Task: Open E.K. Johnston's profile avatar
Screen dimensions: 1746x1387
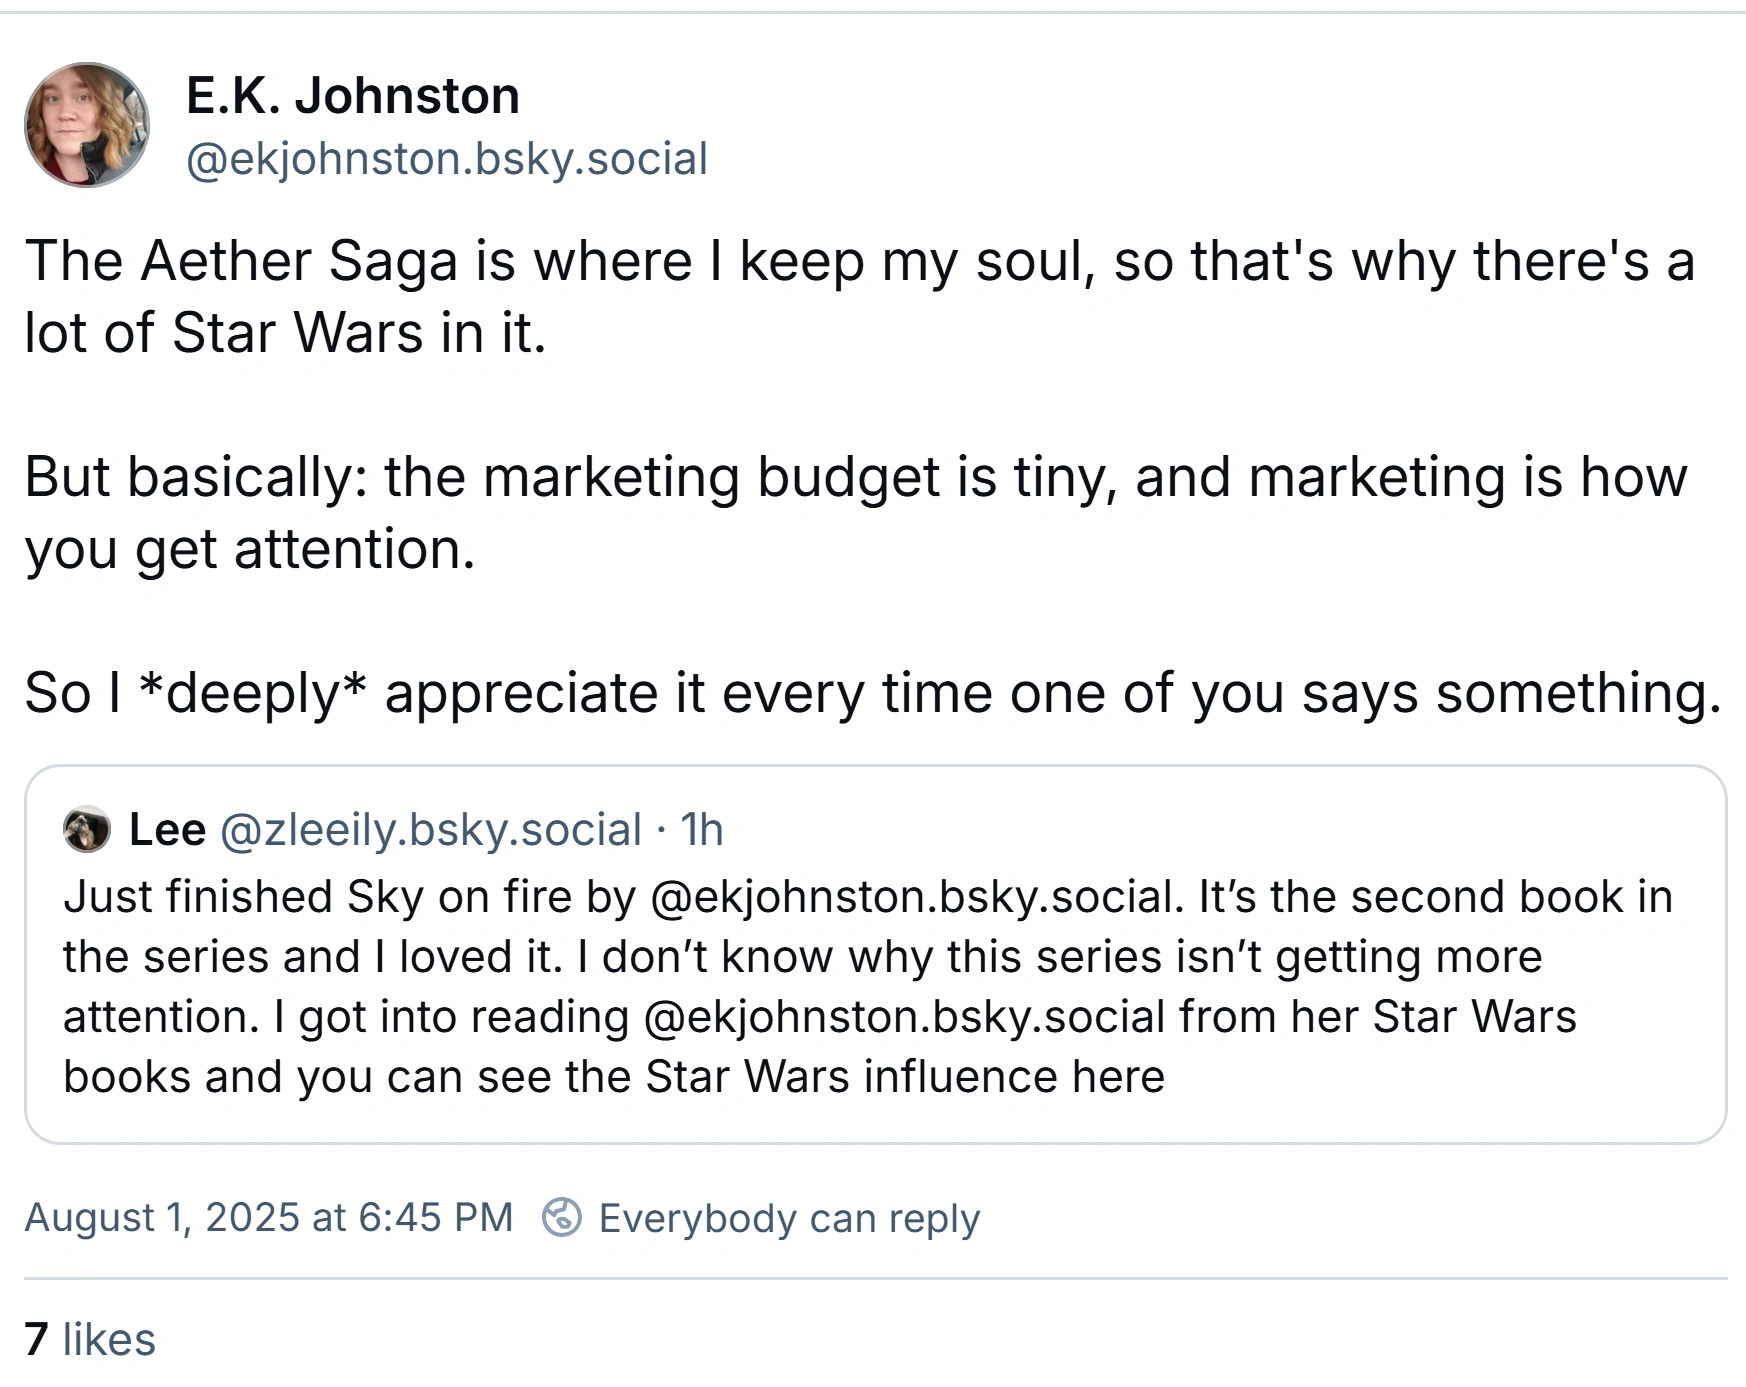Action: [87, 125]
